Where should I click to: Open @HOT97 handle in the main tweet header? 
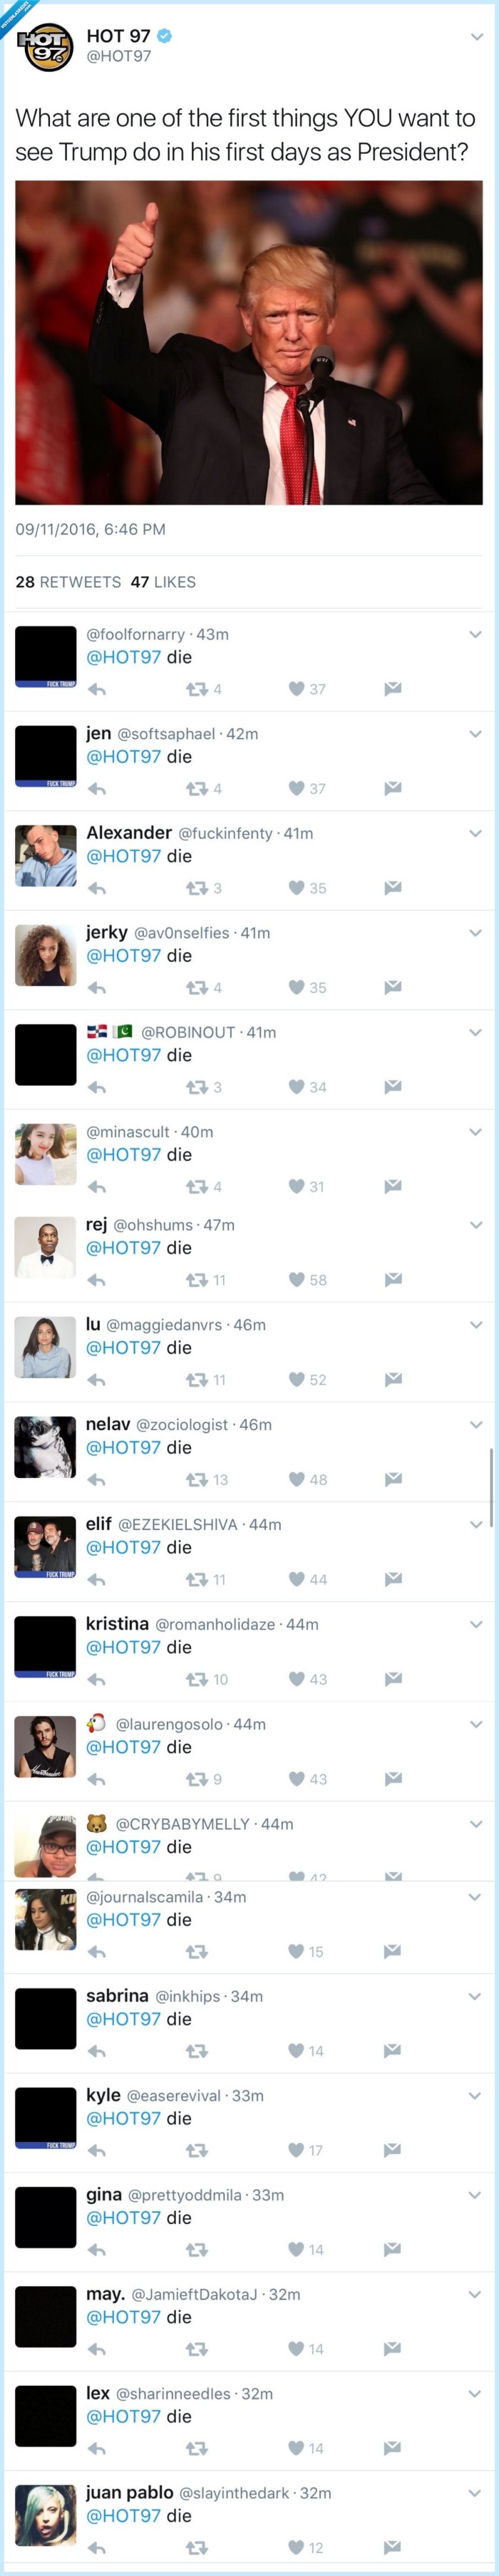tap(119, 57)
